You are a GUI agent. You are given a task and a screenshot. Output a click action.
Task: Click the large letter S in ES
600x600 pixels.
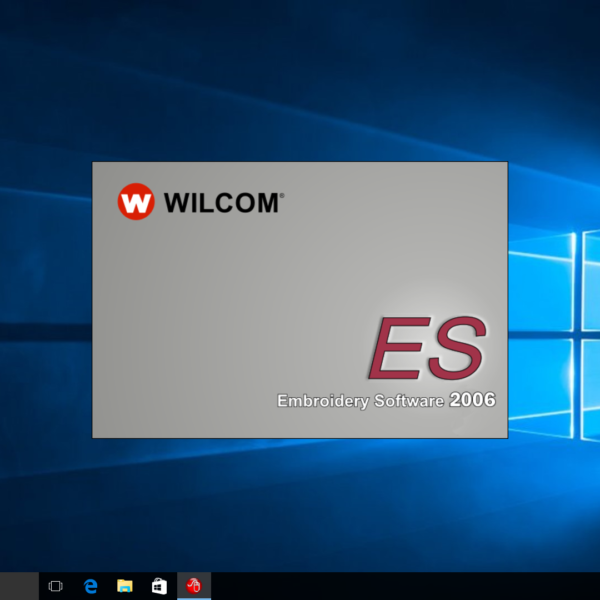point(458,349)
